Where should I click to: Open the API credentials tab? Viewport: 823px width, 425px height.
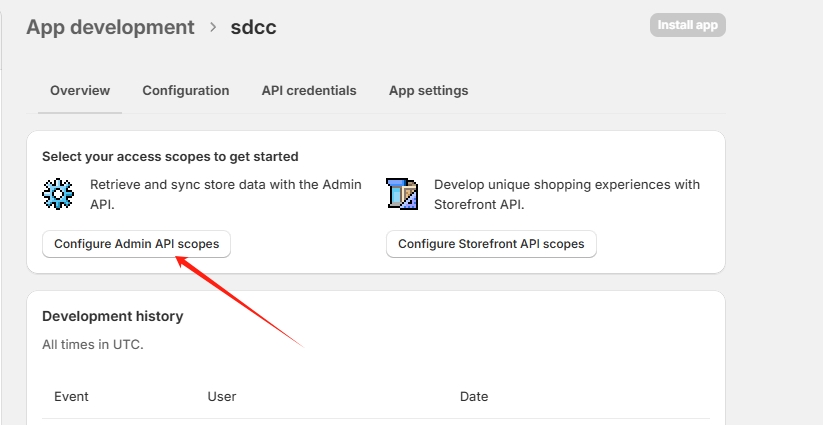(x=309, y=90)
